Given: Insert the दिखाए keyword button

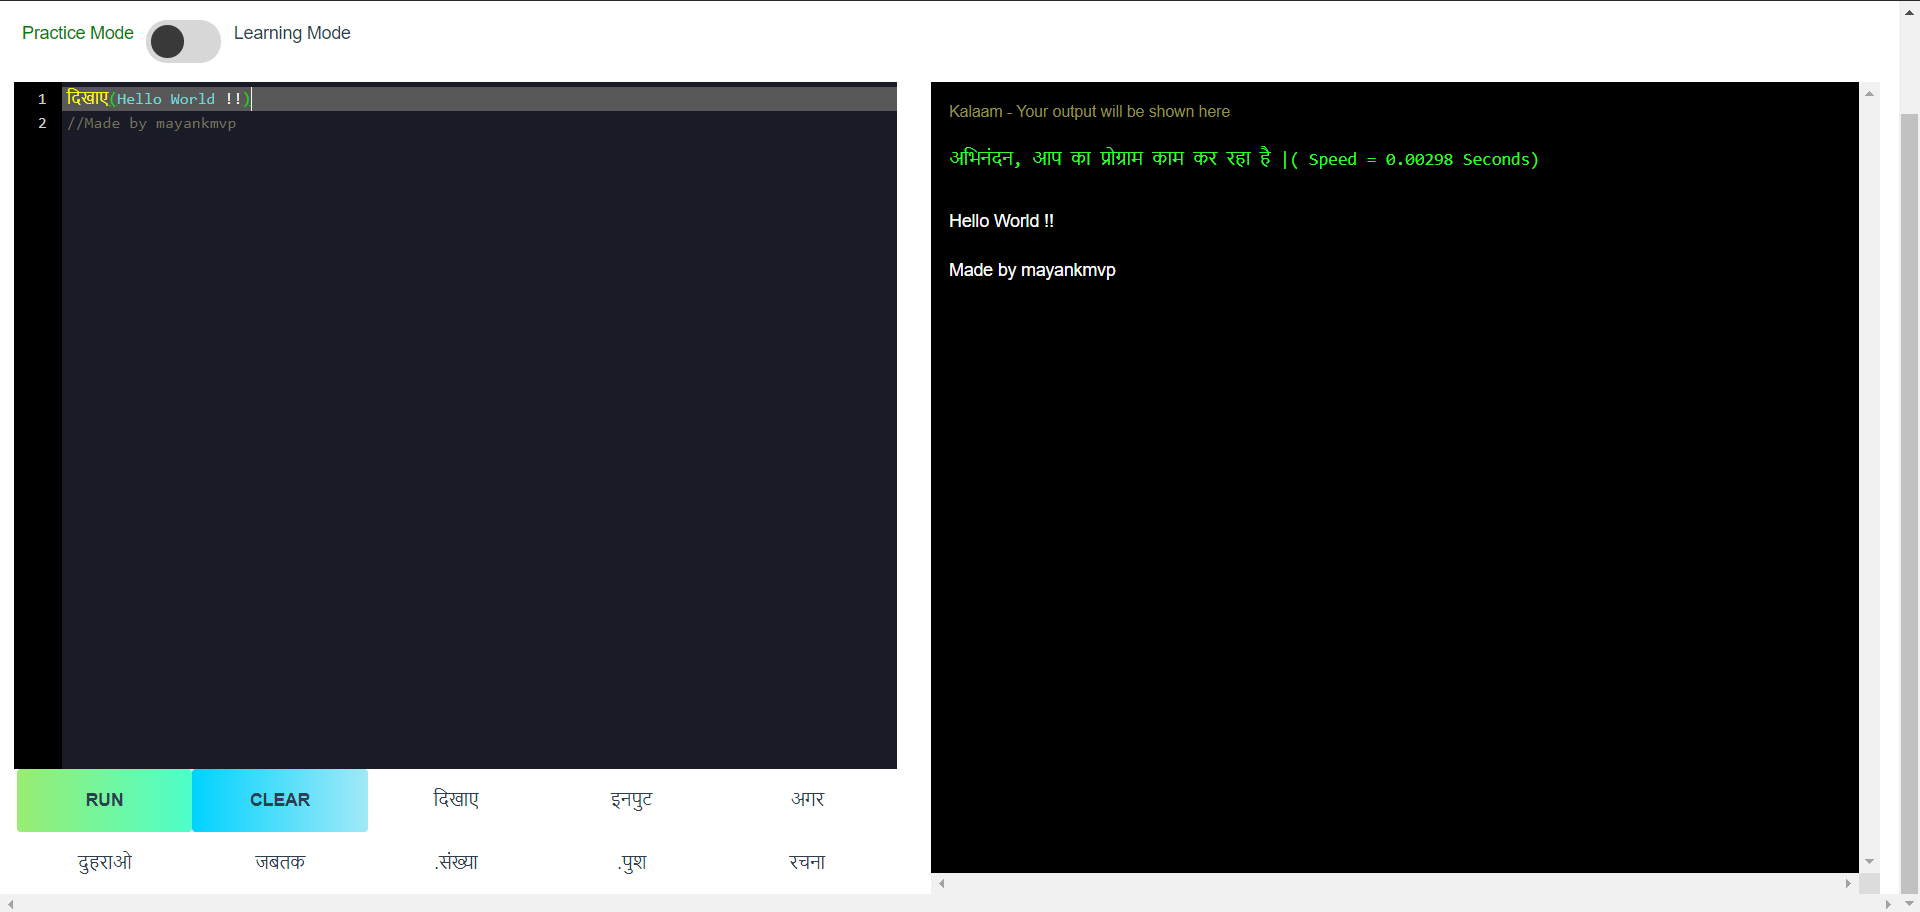Looking at the screenshot, I should click(456, 799).
